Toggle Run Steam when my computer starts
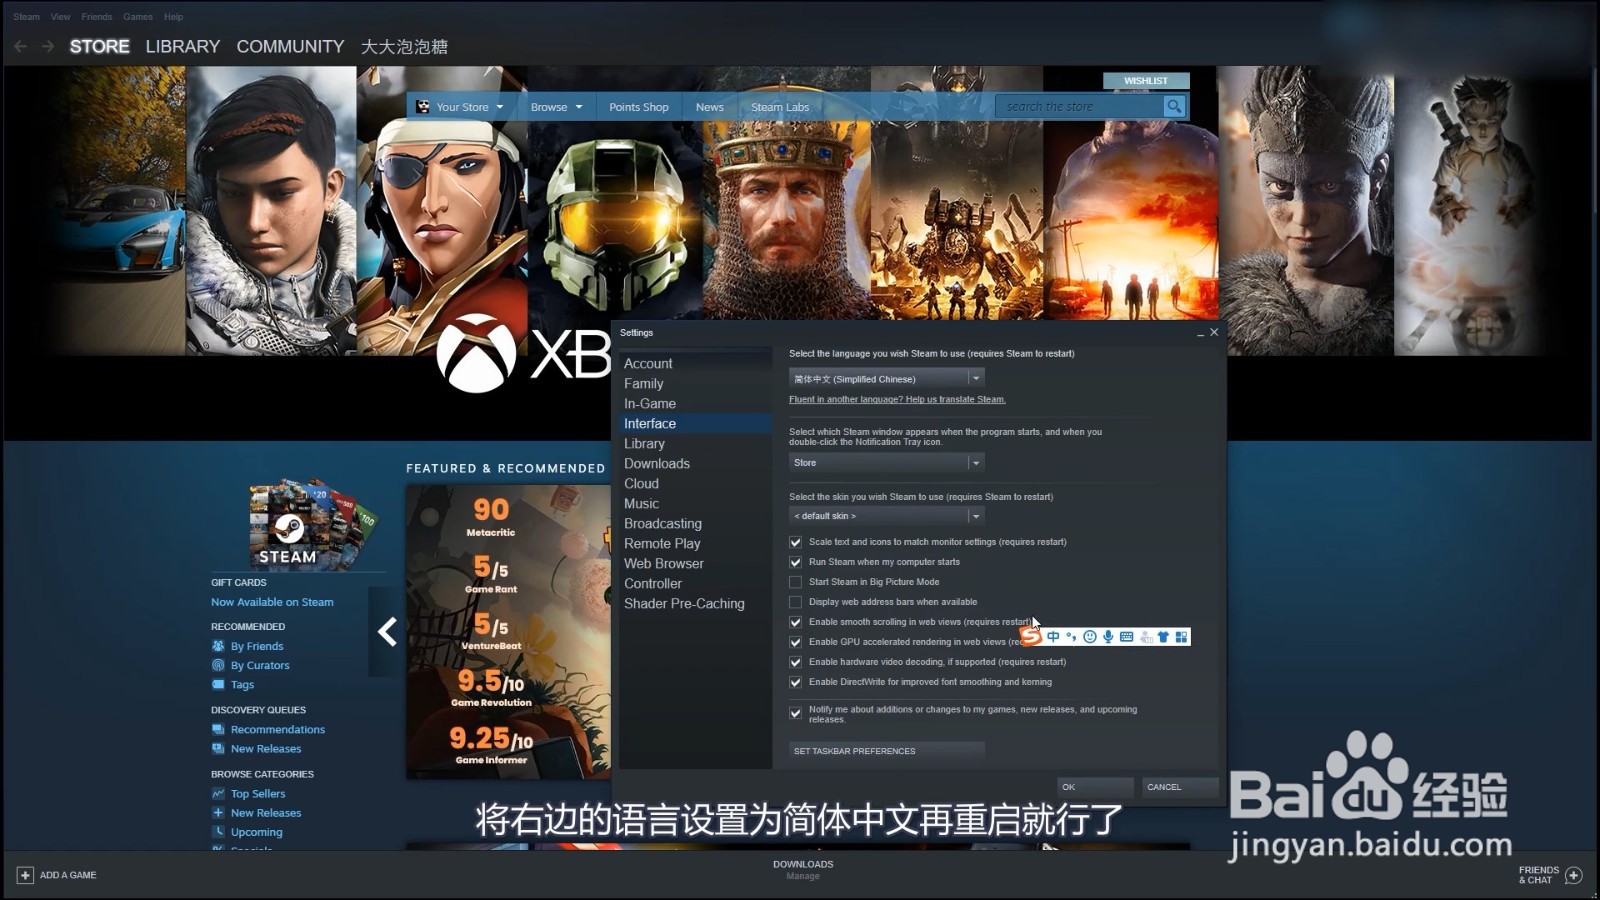 click(796, 562)
